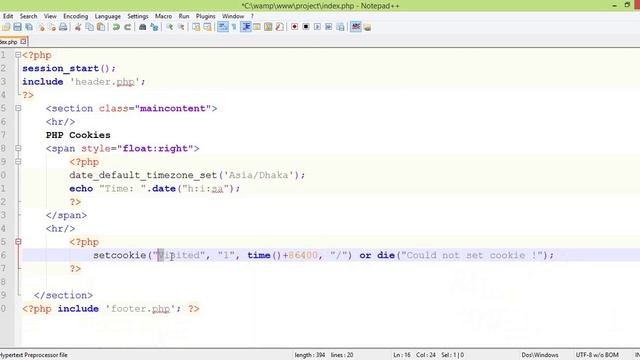This screenshot has width=640, height=360.
Task: Open the Encoding menu
Action: pos(76,16)
